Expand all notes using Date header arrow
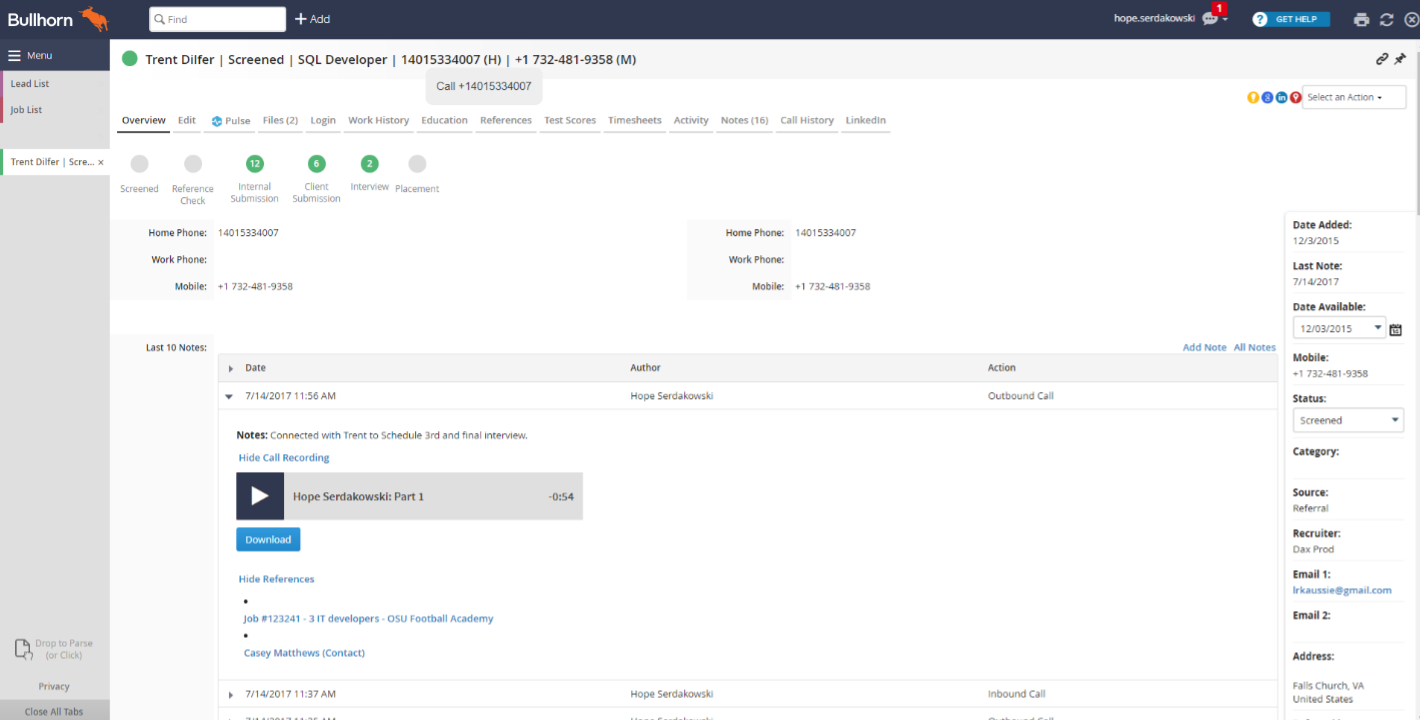1420x720 pixels. tap(231, 369)
